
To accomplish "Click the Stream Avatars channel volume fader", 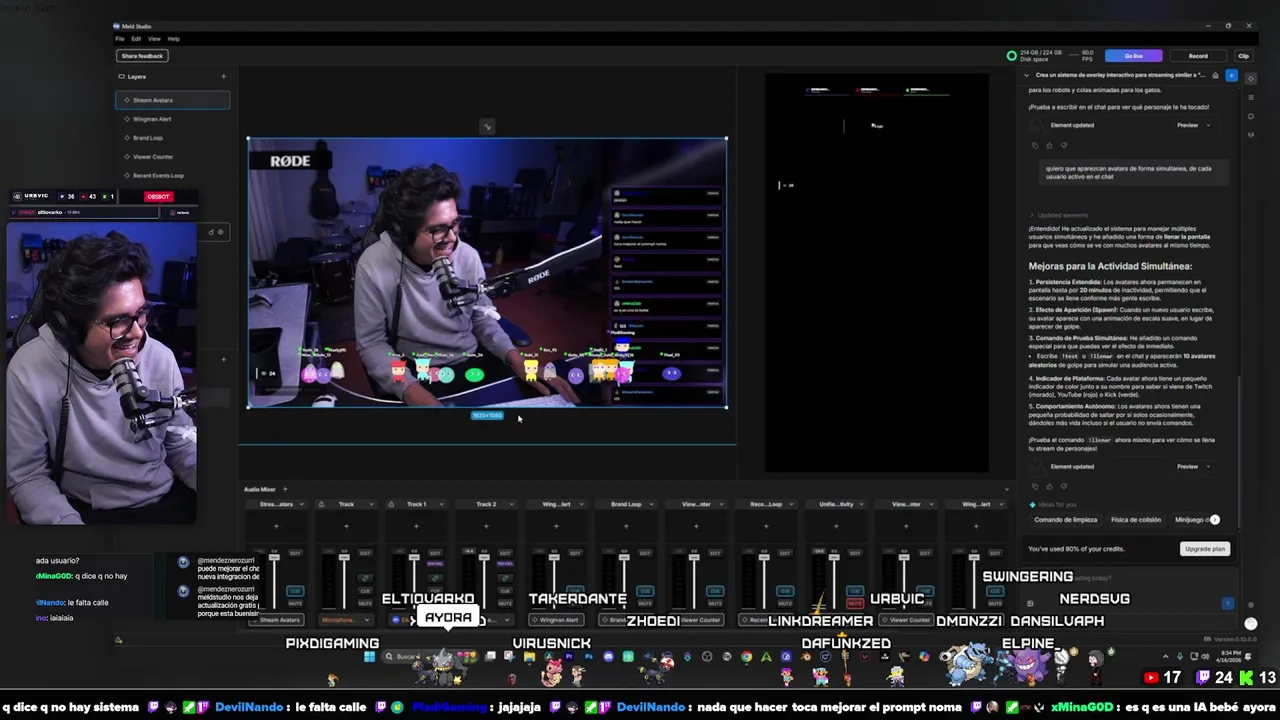I will (x=274, y=557).
